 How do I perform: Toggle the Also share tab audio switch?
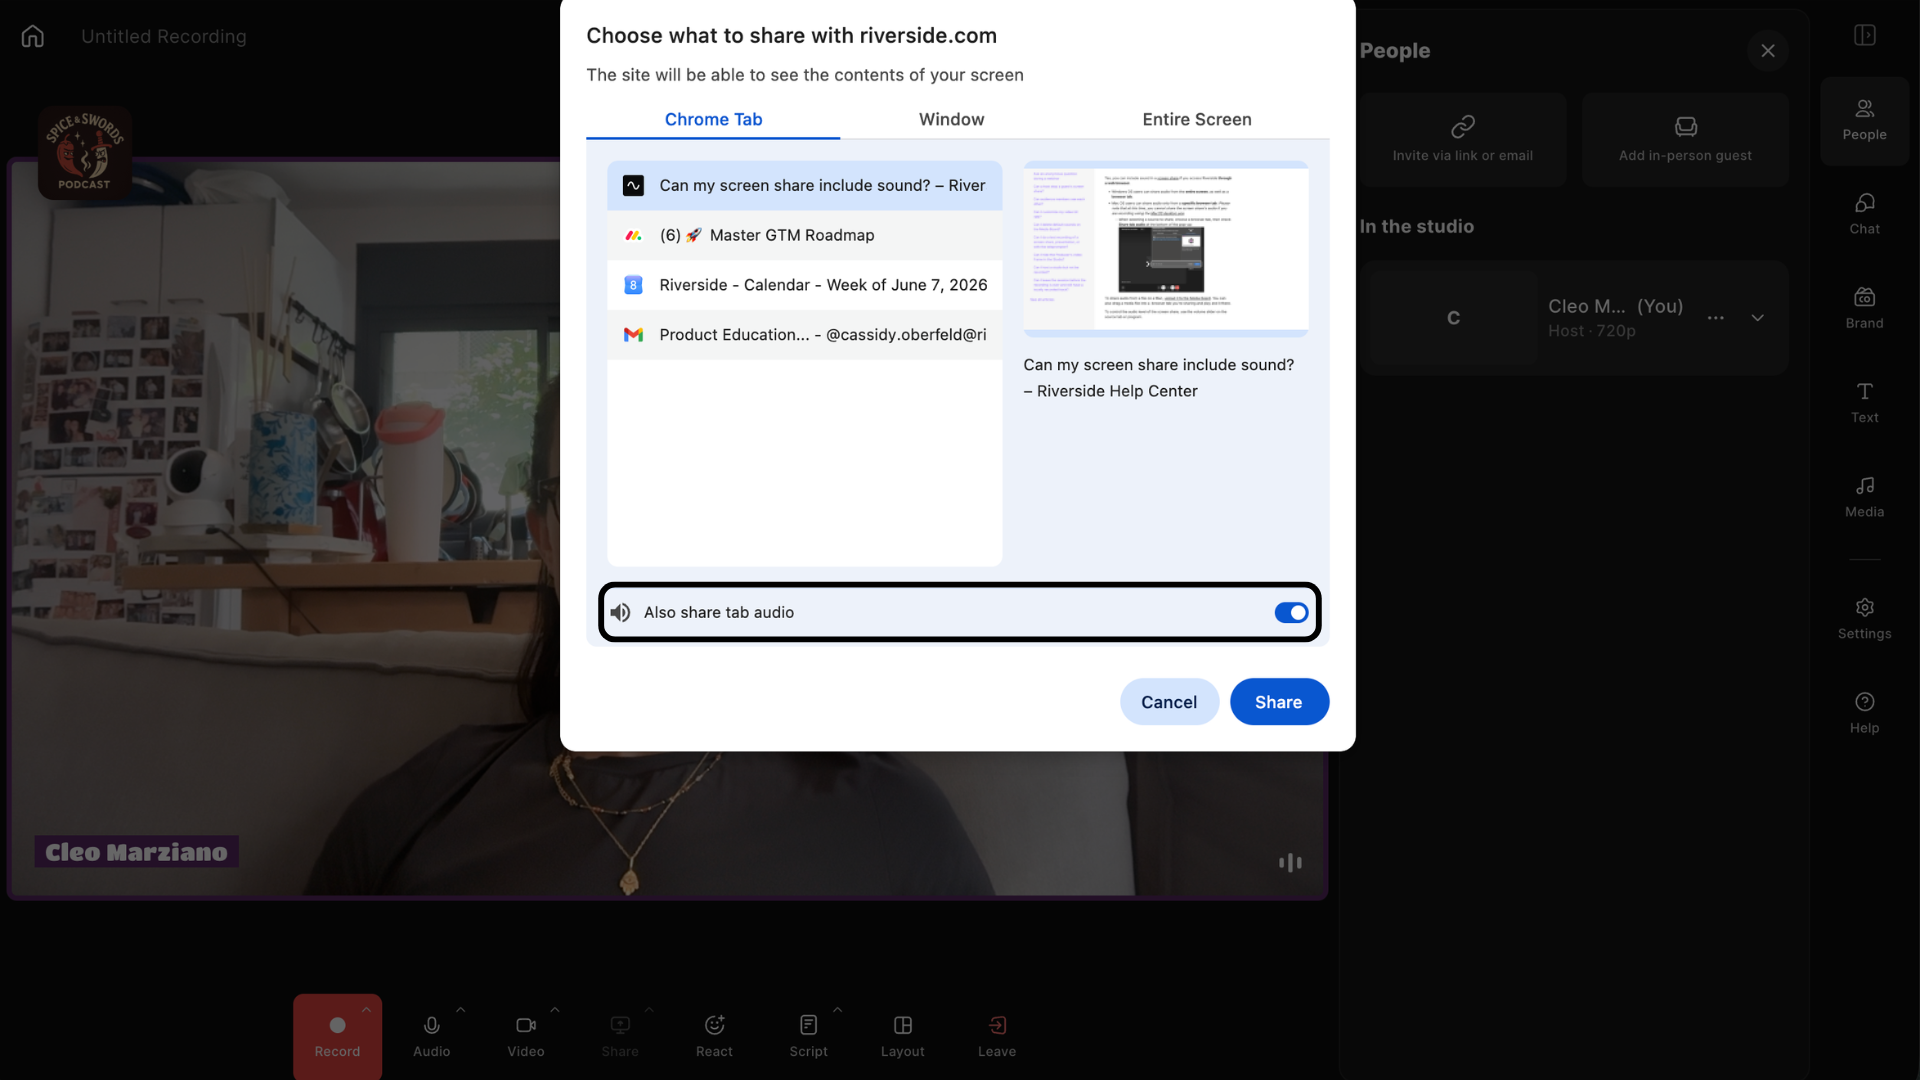click(1291, 612)
